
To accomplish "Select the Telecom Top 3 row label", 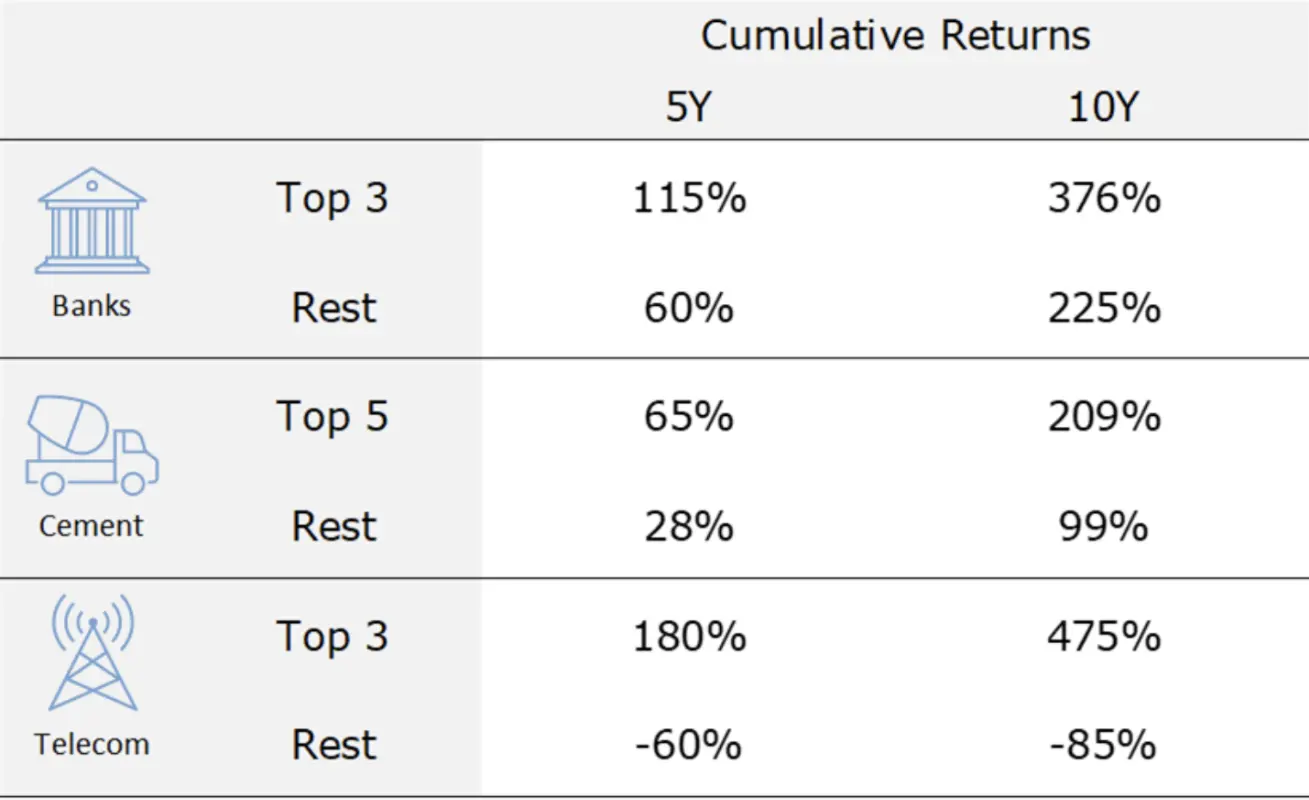I will 332,636.
